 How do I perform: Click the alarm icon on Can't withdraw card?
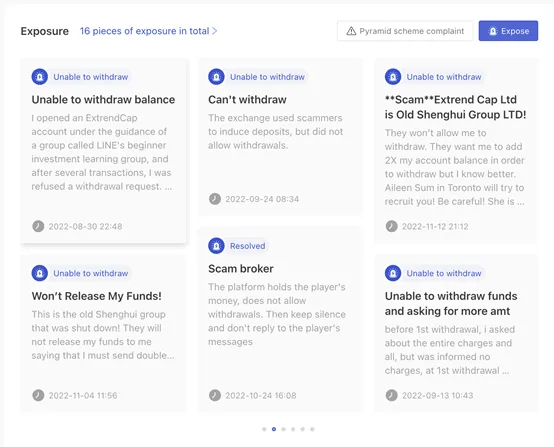(216, 77)
